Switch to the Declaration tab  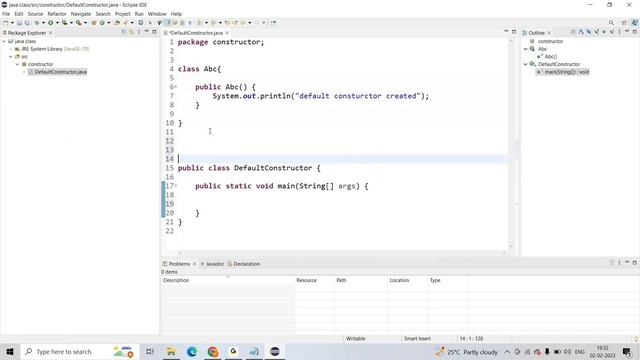pos(244,264)
